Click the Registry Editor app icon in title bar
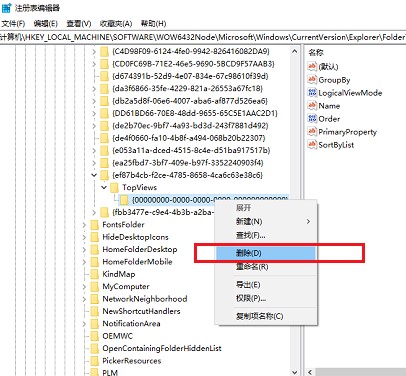 [x=6, y=7]
